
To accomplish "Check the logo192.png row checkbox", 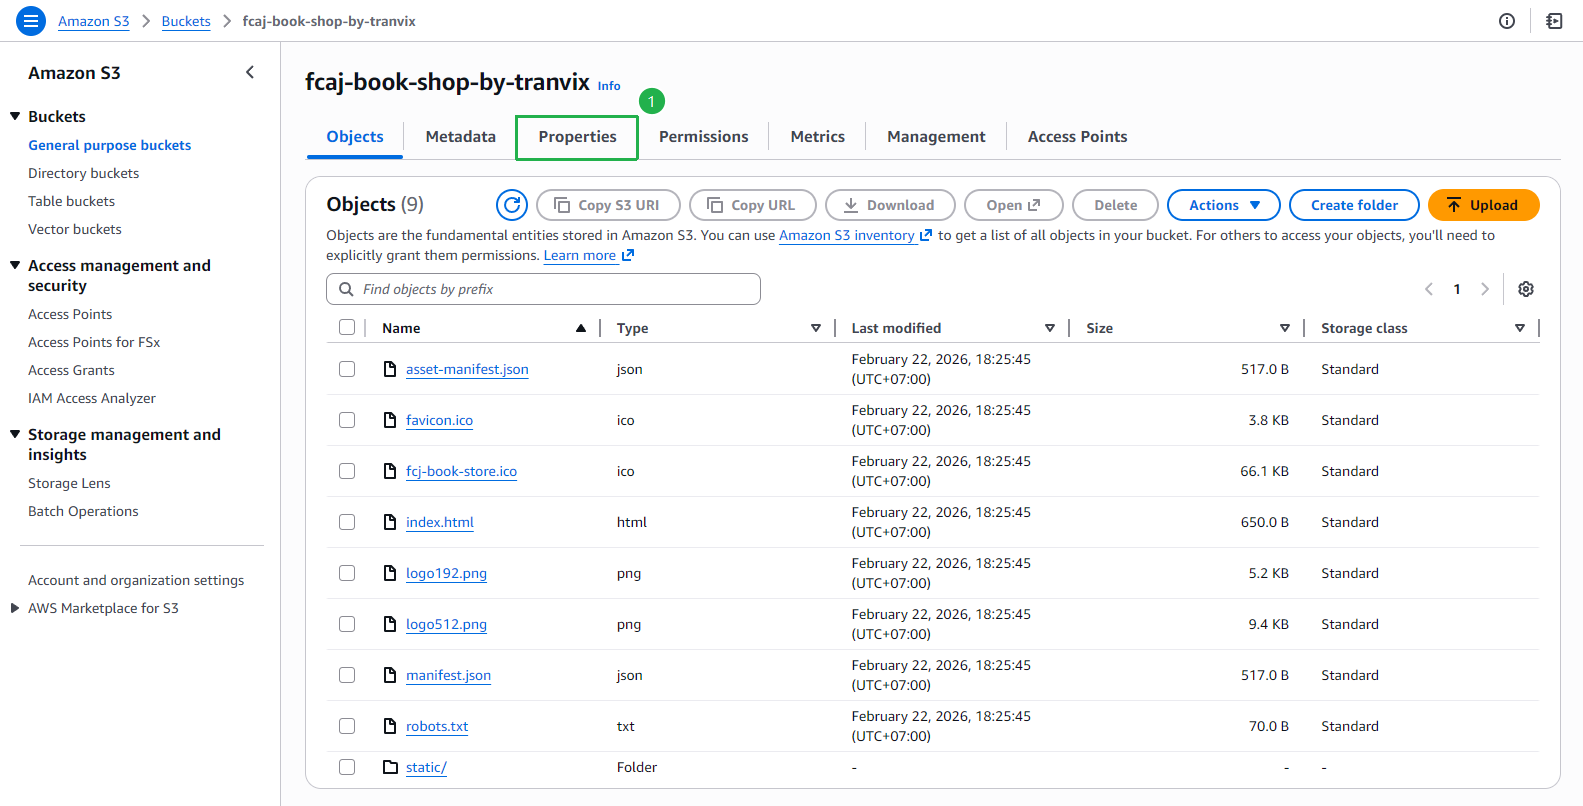I will pyautogui.click(x=347, y=573).
